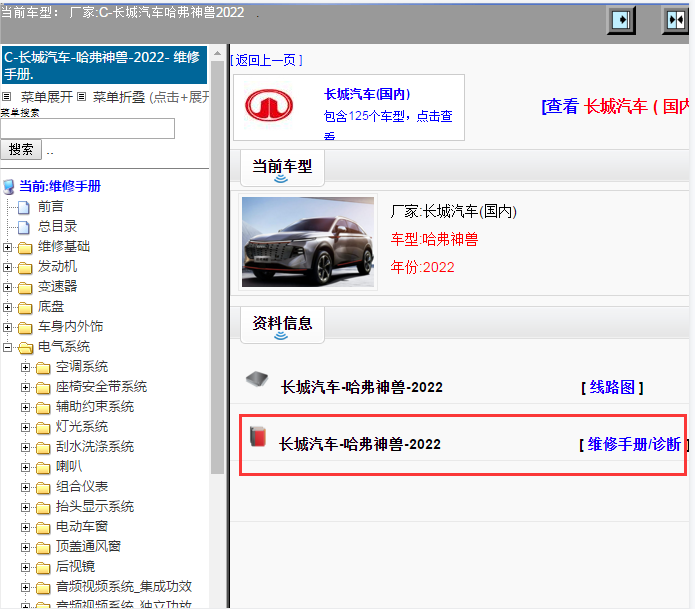
Task: Open 前言 in the tree
Action: point(51,207)
